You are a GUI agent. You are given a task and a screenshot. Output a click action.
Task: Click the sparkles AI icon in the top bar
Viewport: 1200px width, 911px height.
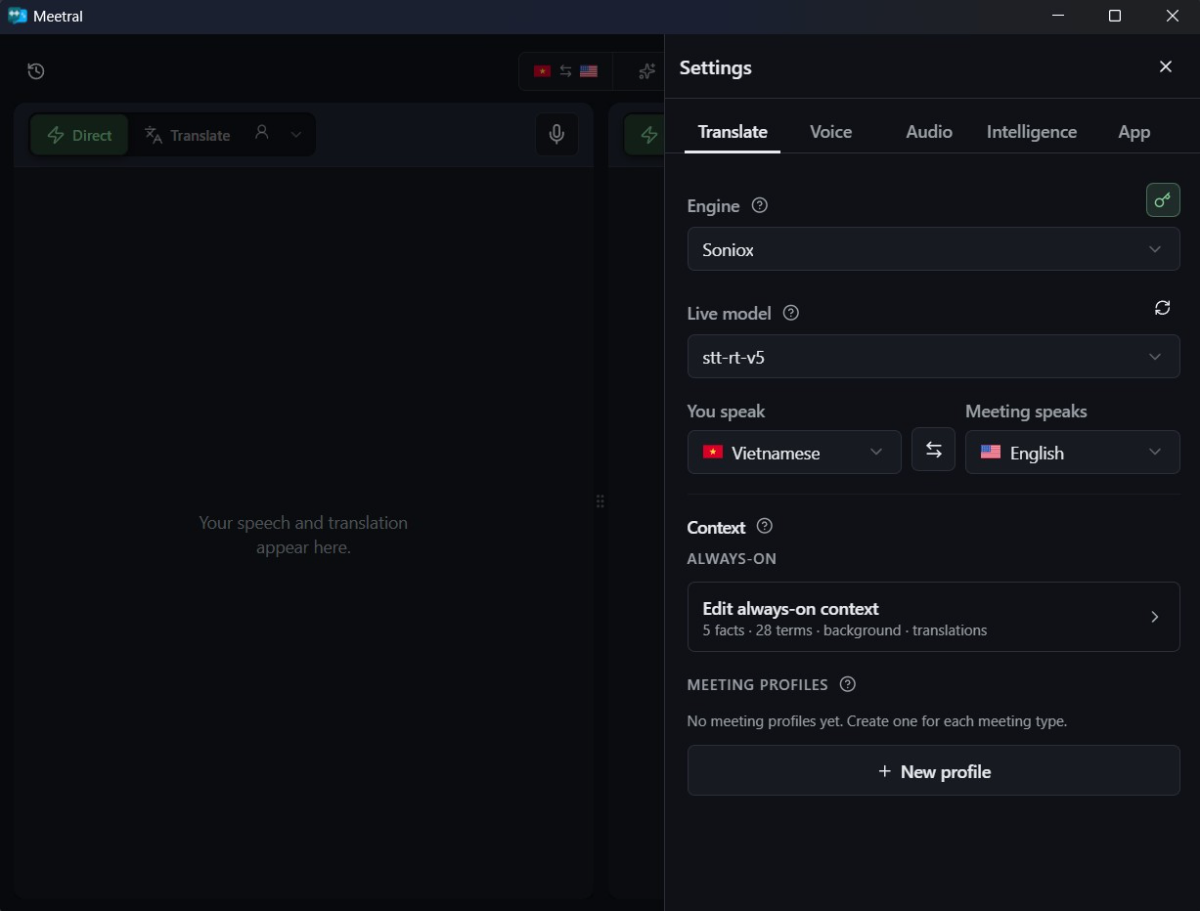click(x=647, y=71)
